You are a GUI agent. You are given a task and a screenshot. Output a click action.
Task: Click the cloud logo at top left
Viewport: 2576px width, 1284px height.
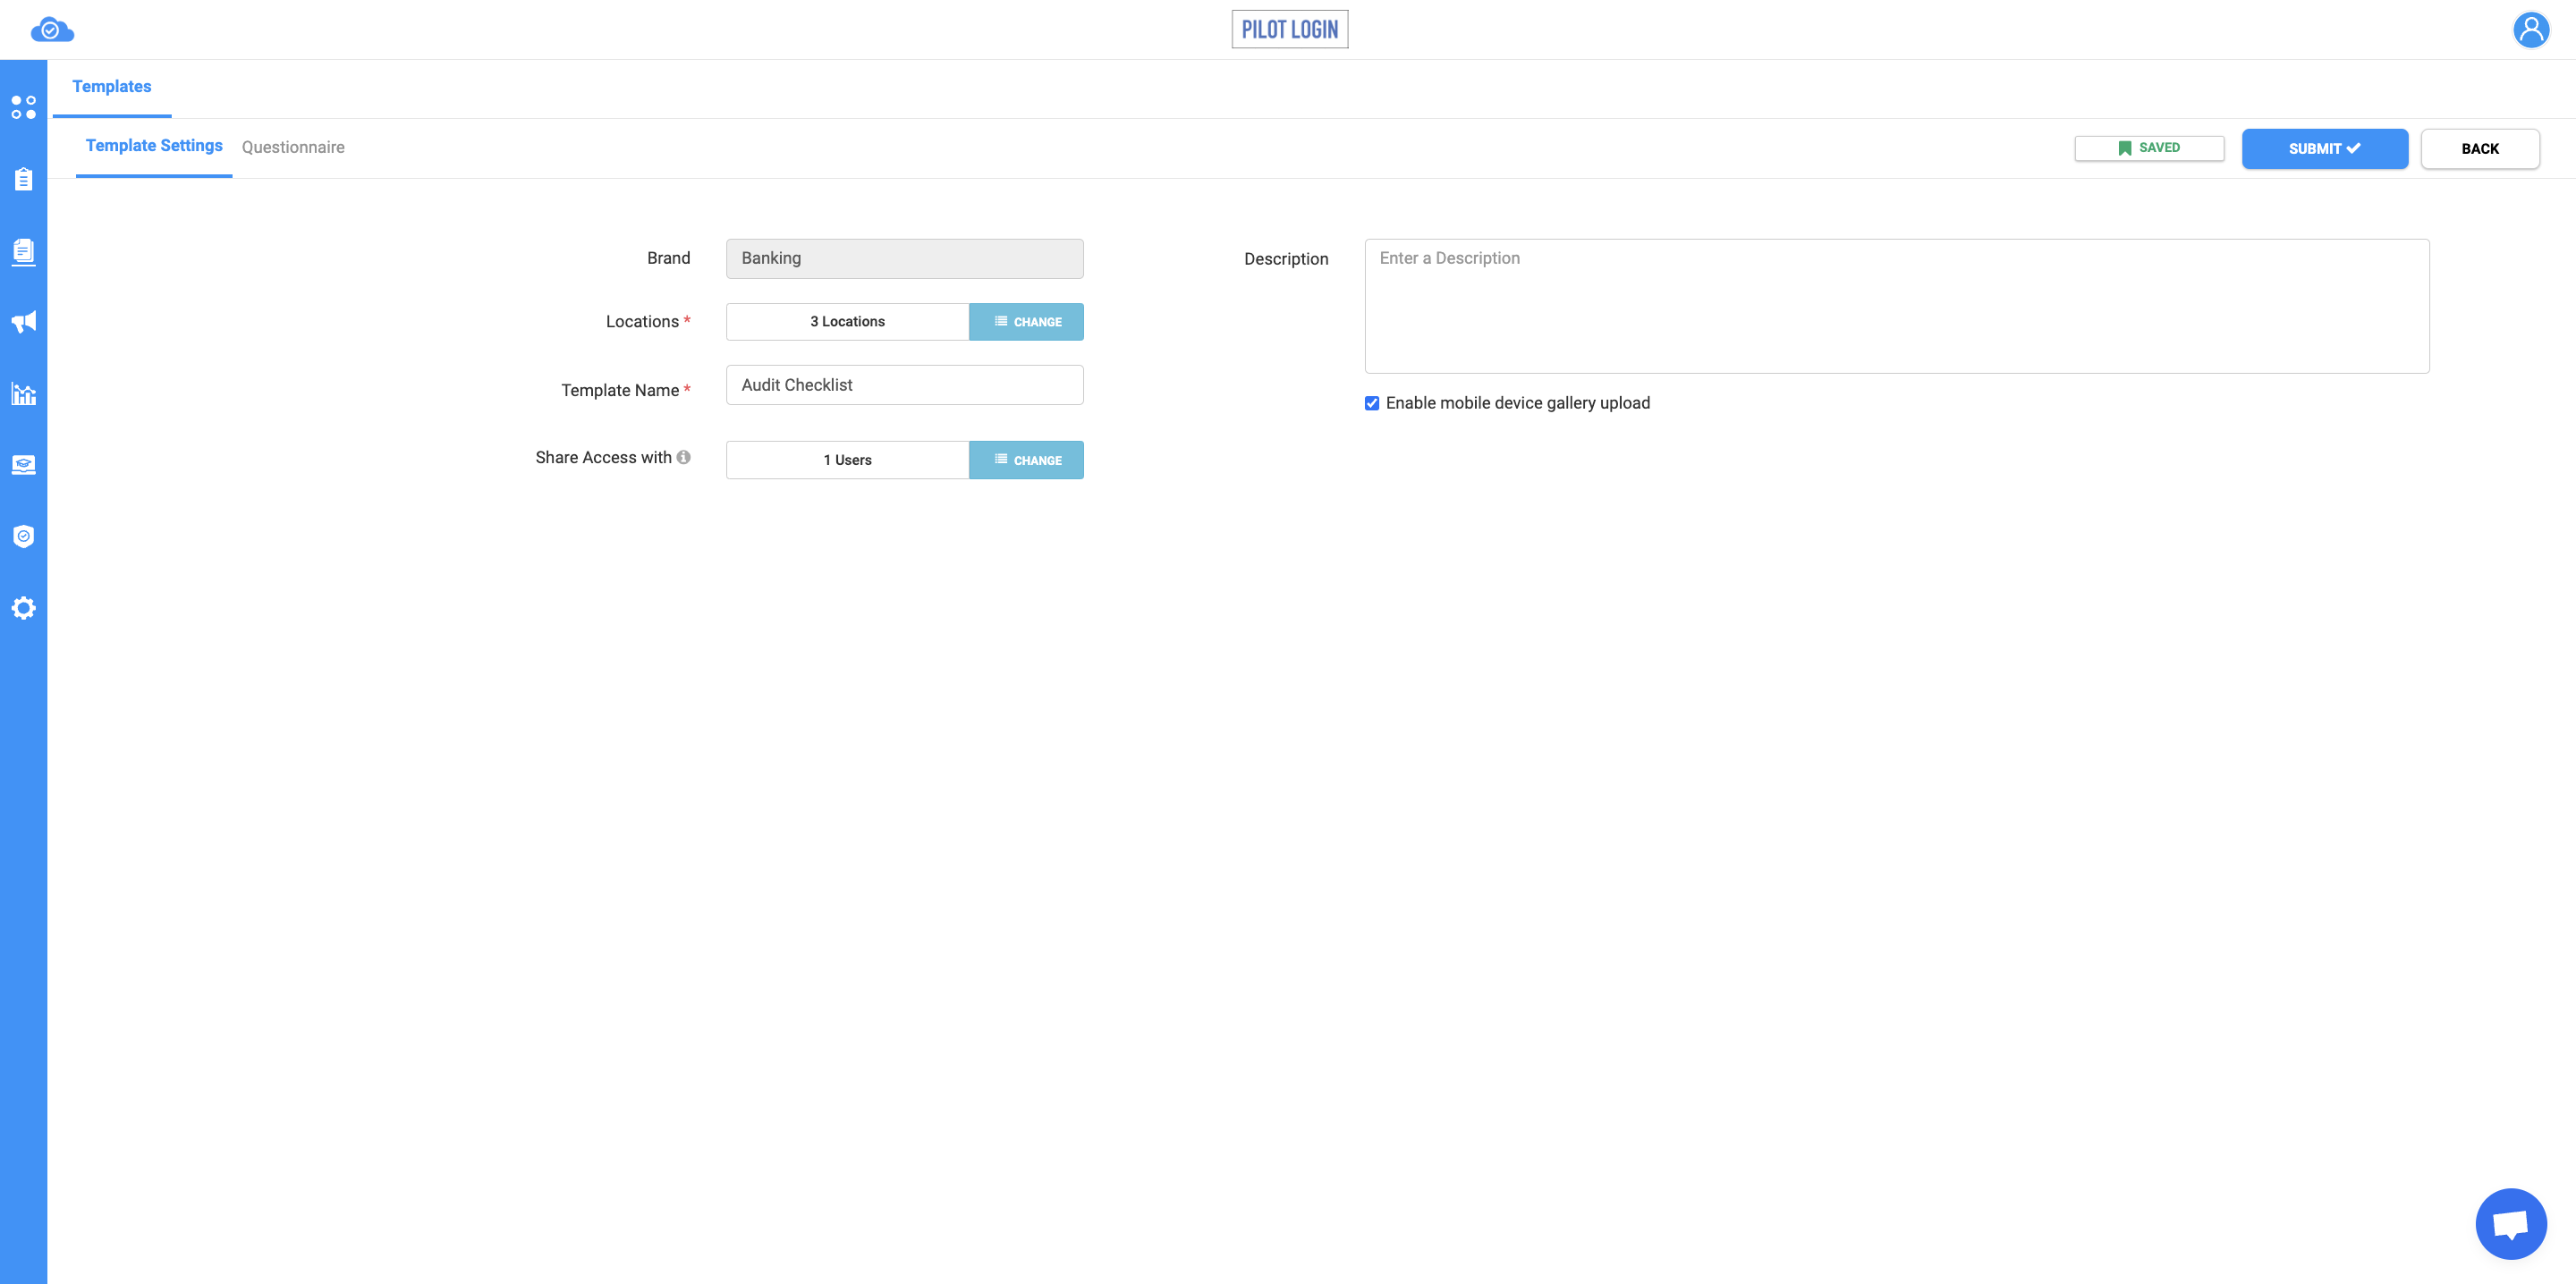52,30
